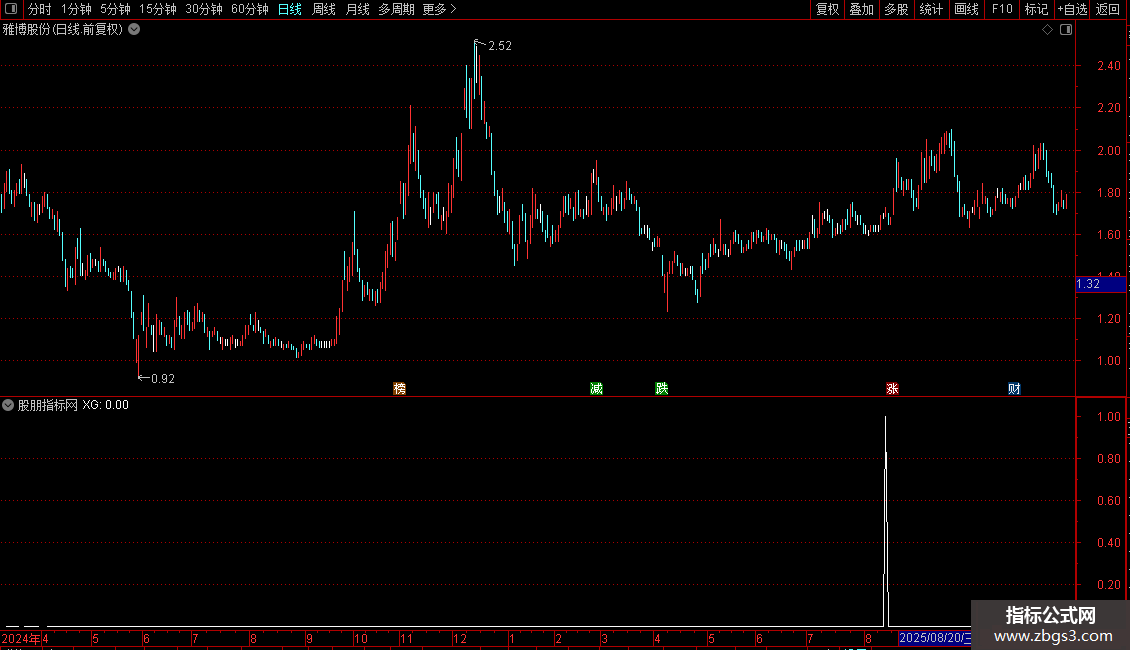Click the XG: 0.00 indicator value
The width and height of the screenshot is (1130, 650).
(x=105, y=405)
